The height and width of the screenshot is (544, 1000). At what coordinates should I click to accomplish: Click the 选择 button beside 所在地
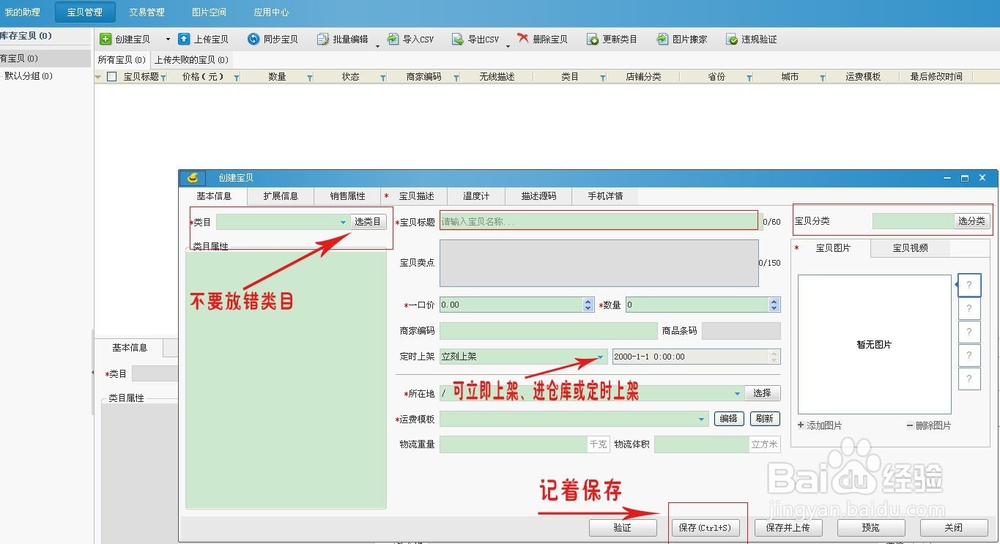[762, 393]
